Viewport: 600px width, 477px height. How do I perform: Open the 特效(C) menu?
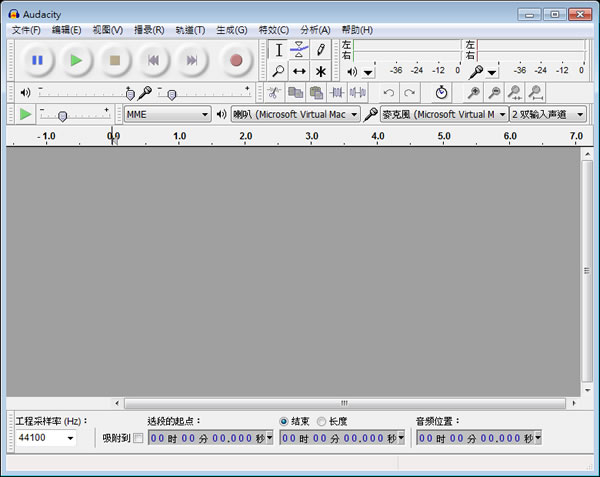(274, 30)
